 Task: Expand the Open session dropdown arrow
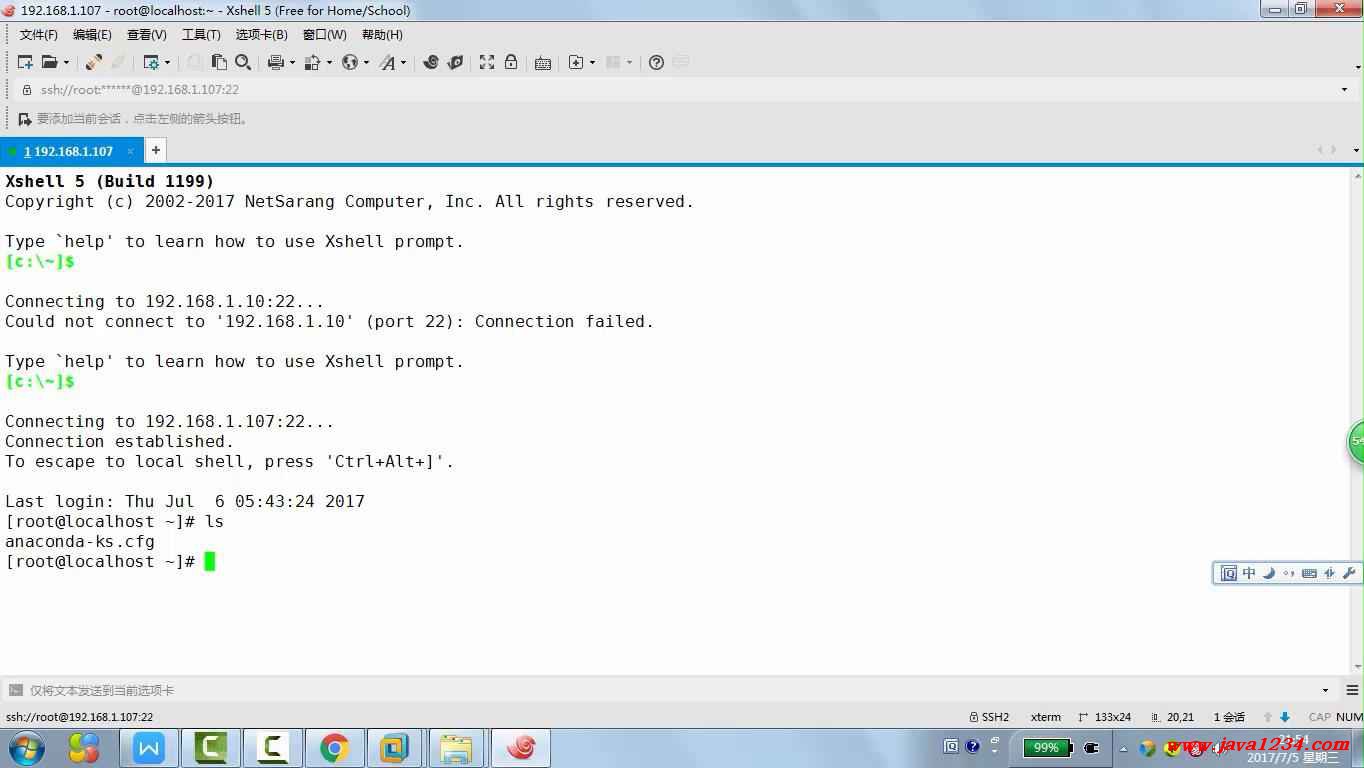click(66, 62)
